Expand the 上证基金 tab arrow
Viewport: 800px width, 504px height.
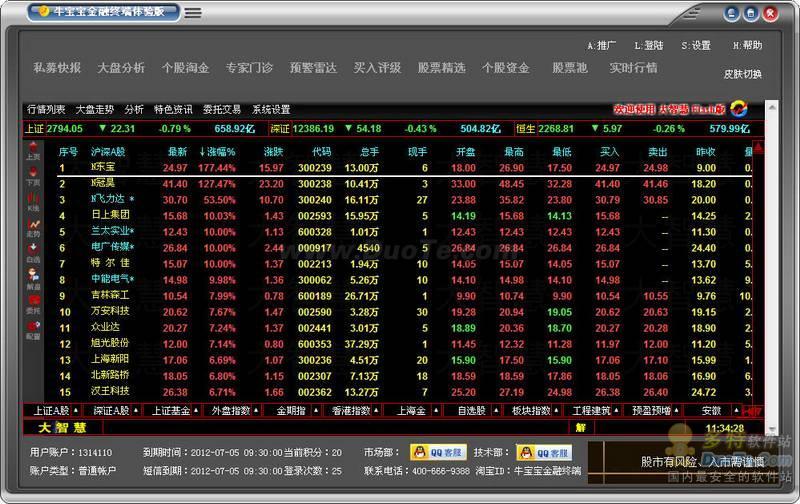click(x=196, y=410)
